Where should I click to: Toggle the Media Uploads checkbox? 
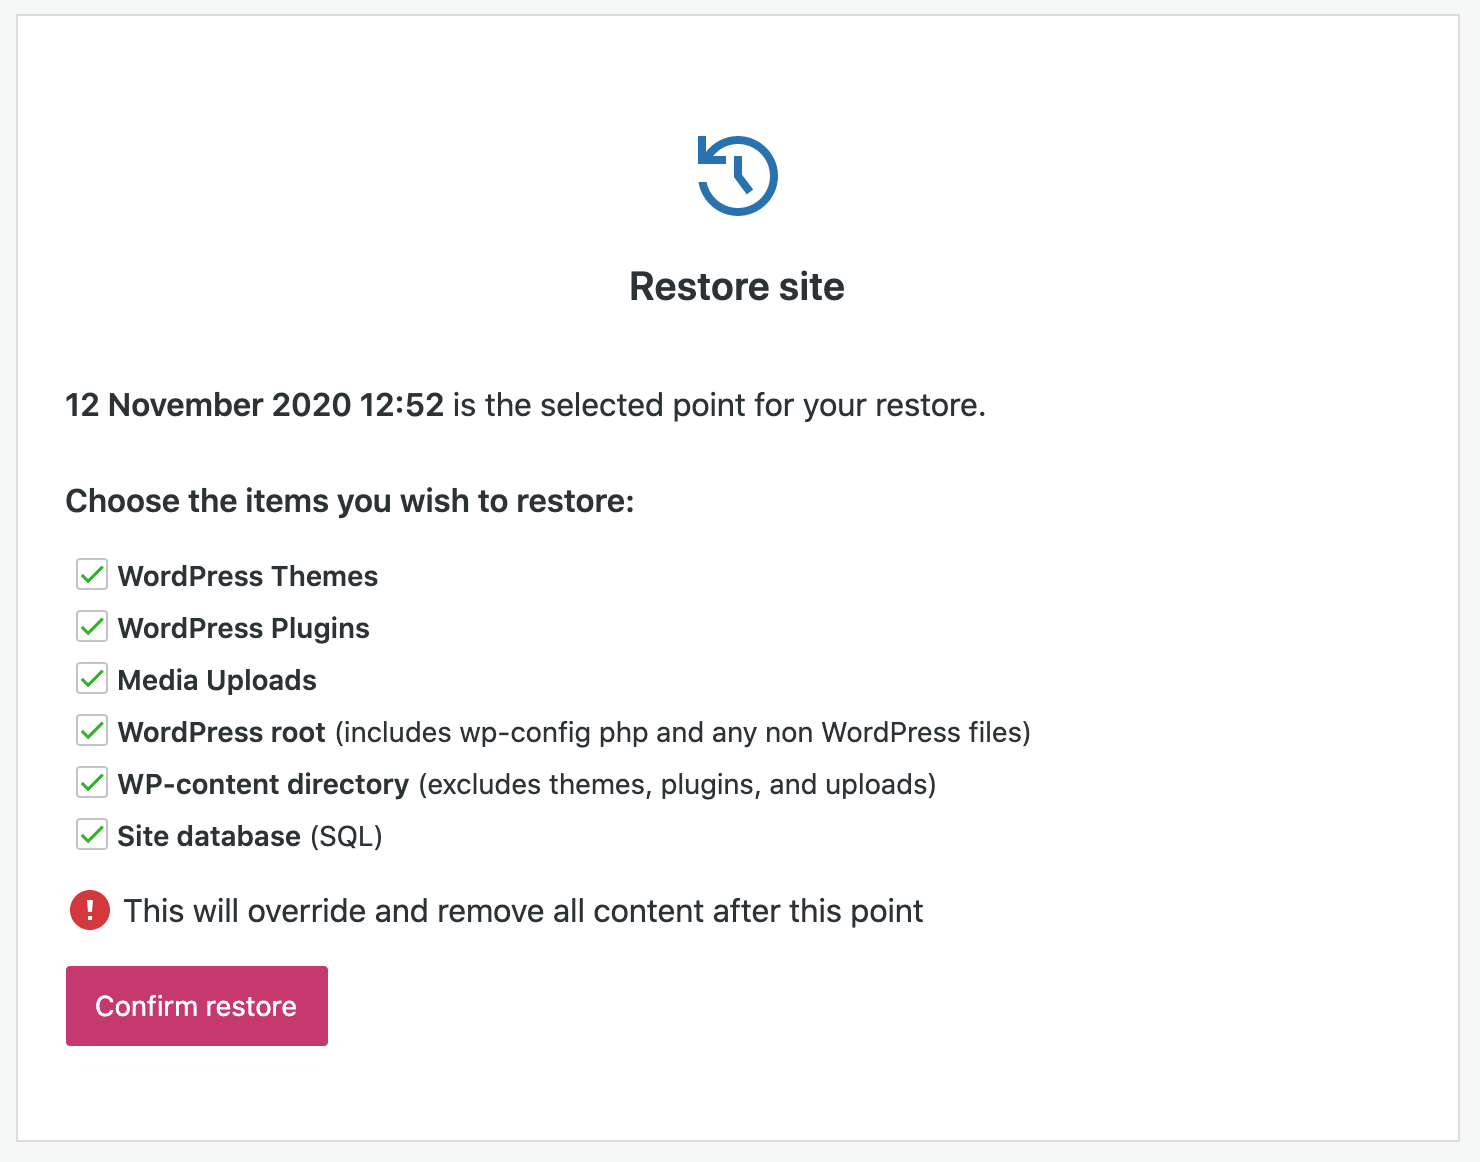click(91, 678)
